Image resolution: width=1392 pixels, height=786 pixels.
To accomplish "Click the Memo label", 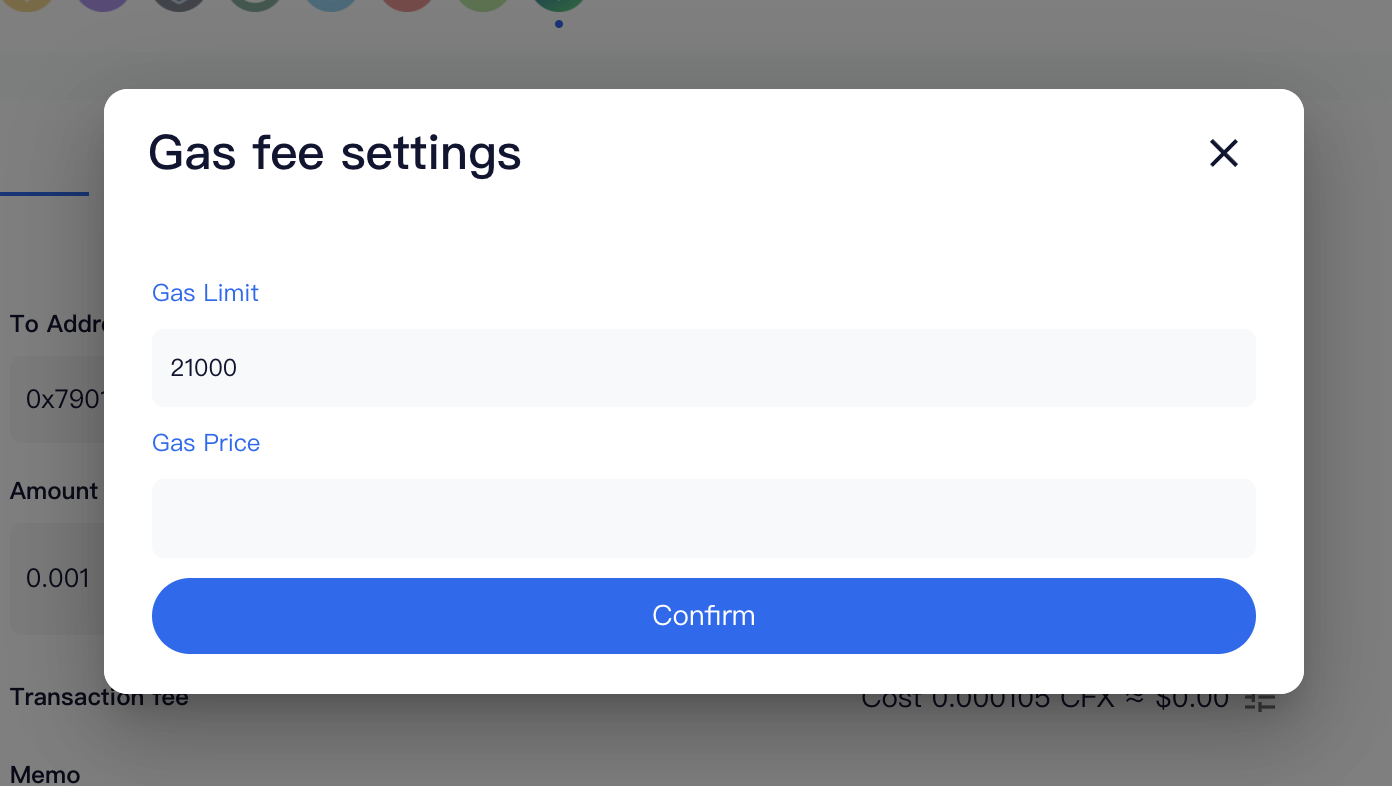I will coord(45,775).
